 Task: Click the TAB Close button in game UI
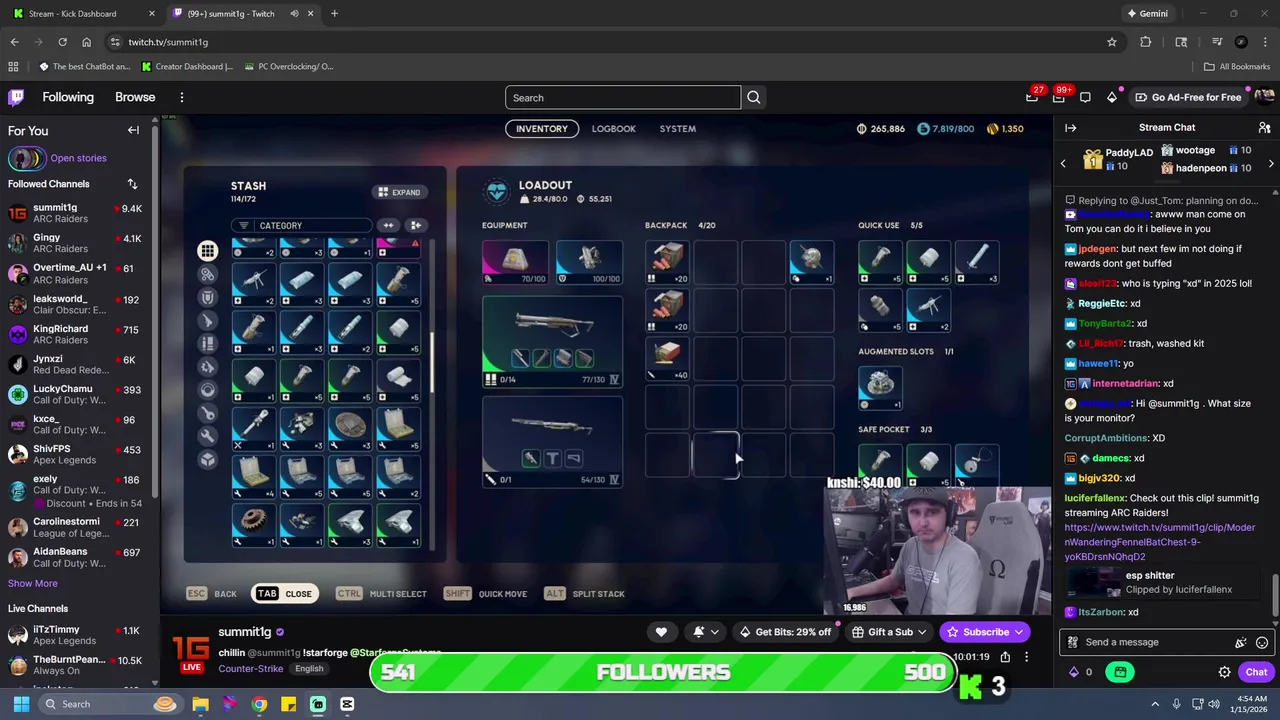286,594
